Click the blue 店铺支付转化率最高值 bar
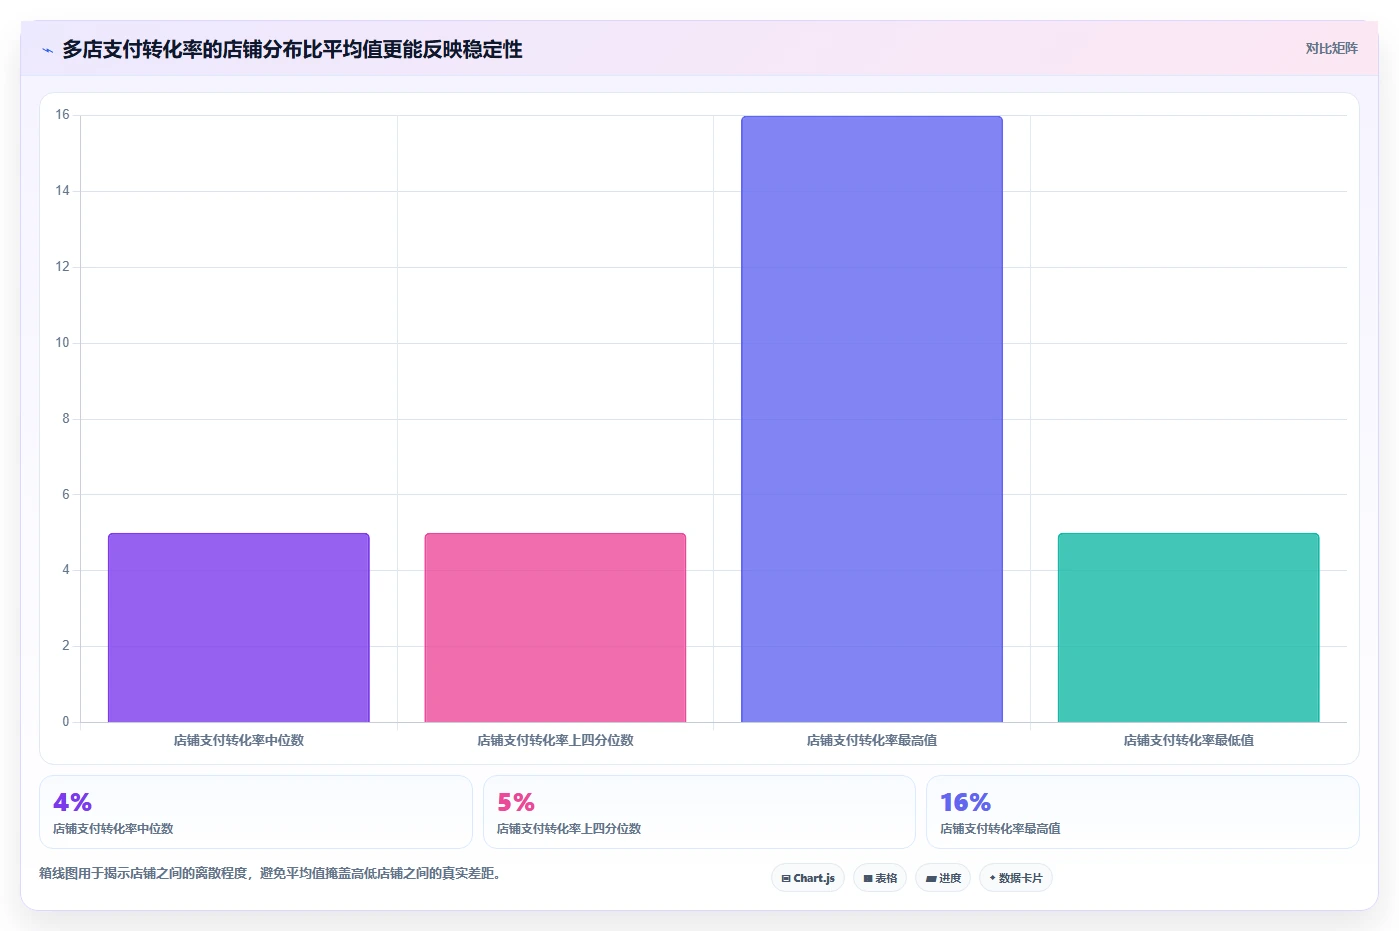 click(x=872, y=419)
